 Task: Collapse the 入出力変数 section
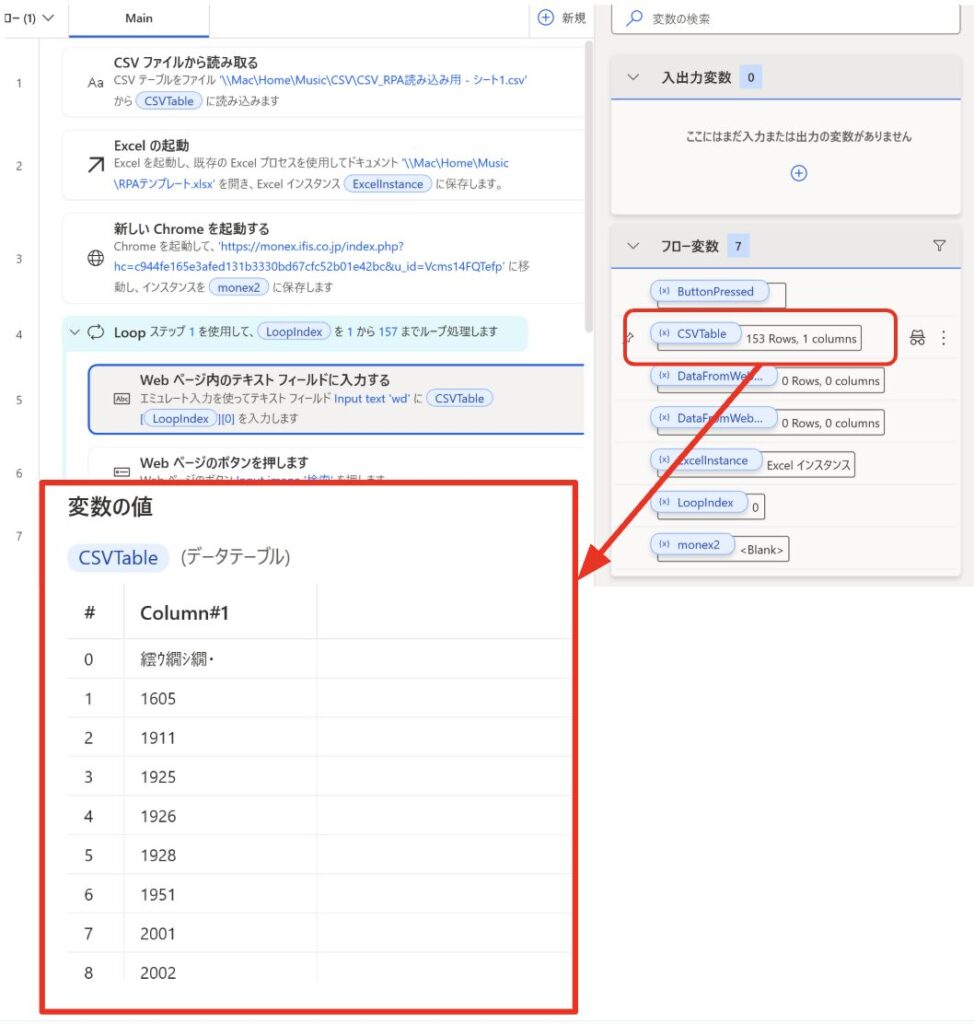[x=632, y=77]
